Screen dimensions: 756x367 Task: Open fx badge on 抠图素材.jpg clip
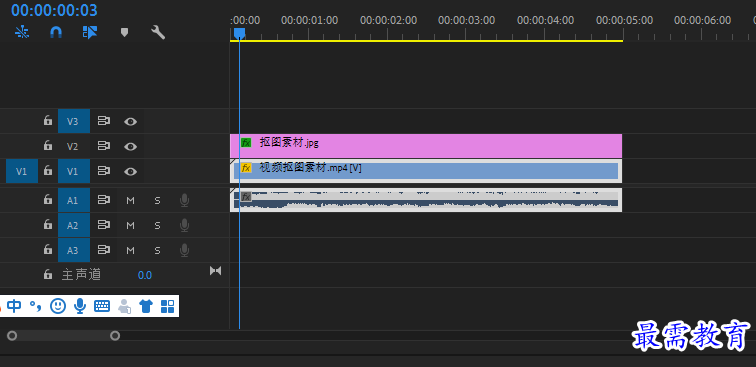(x=246, y=143)
